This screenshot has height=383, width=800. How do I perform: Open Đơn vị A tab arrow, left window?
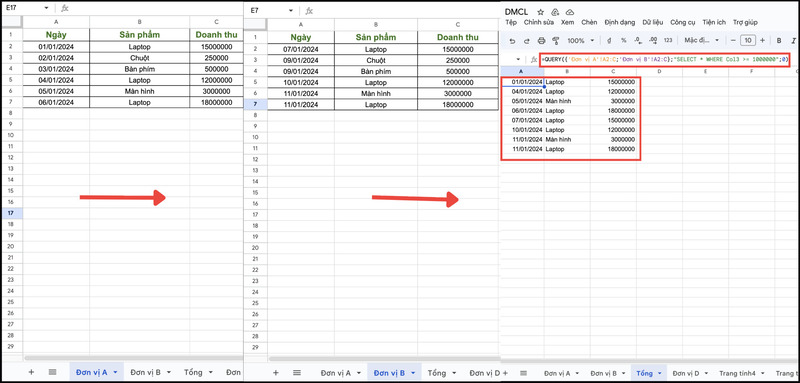[115, 373]
